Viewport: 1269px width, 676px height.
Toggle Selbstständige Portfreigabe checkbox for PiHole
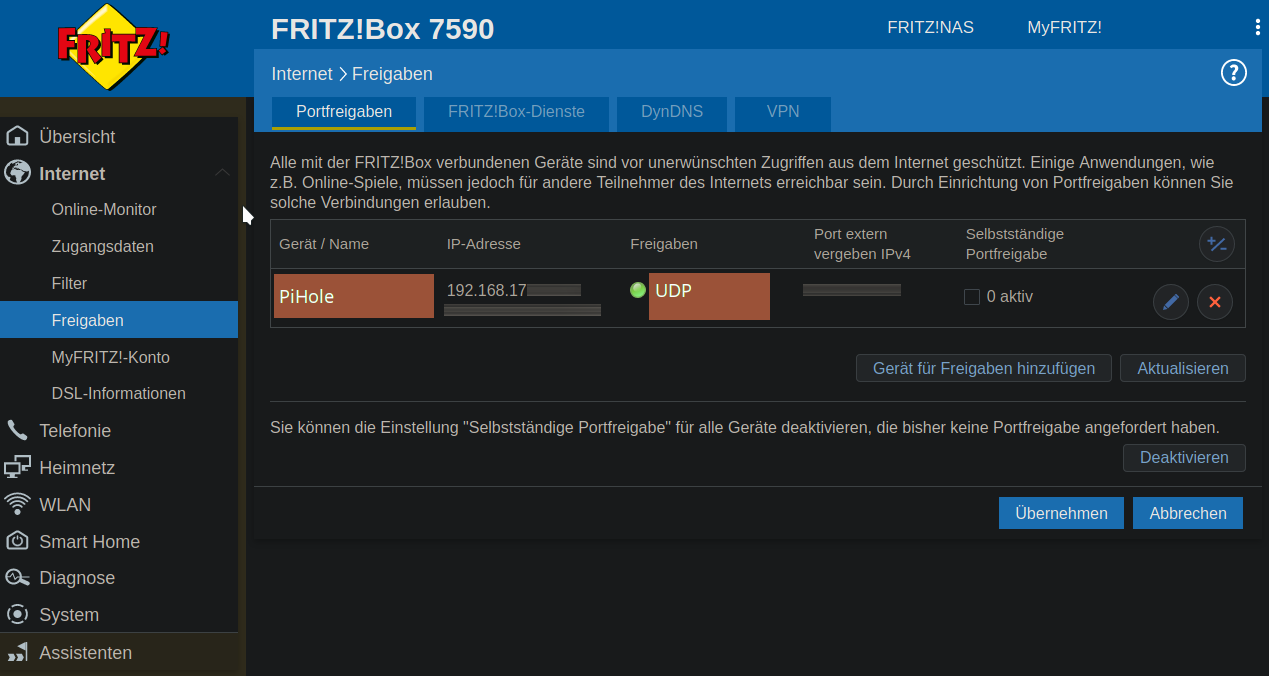(971, 297)
